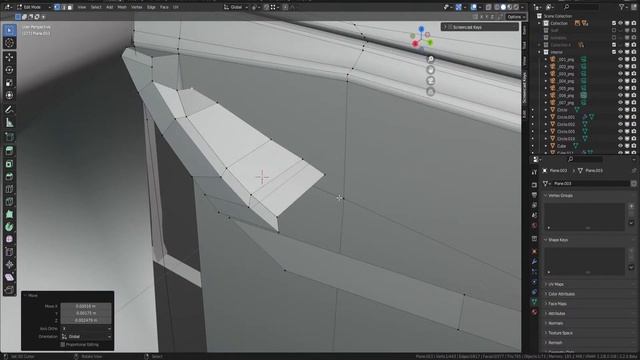640x360 pixels.
Task: Switch to edge select mode
Action: click(63, 7)
